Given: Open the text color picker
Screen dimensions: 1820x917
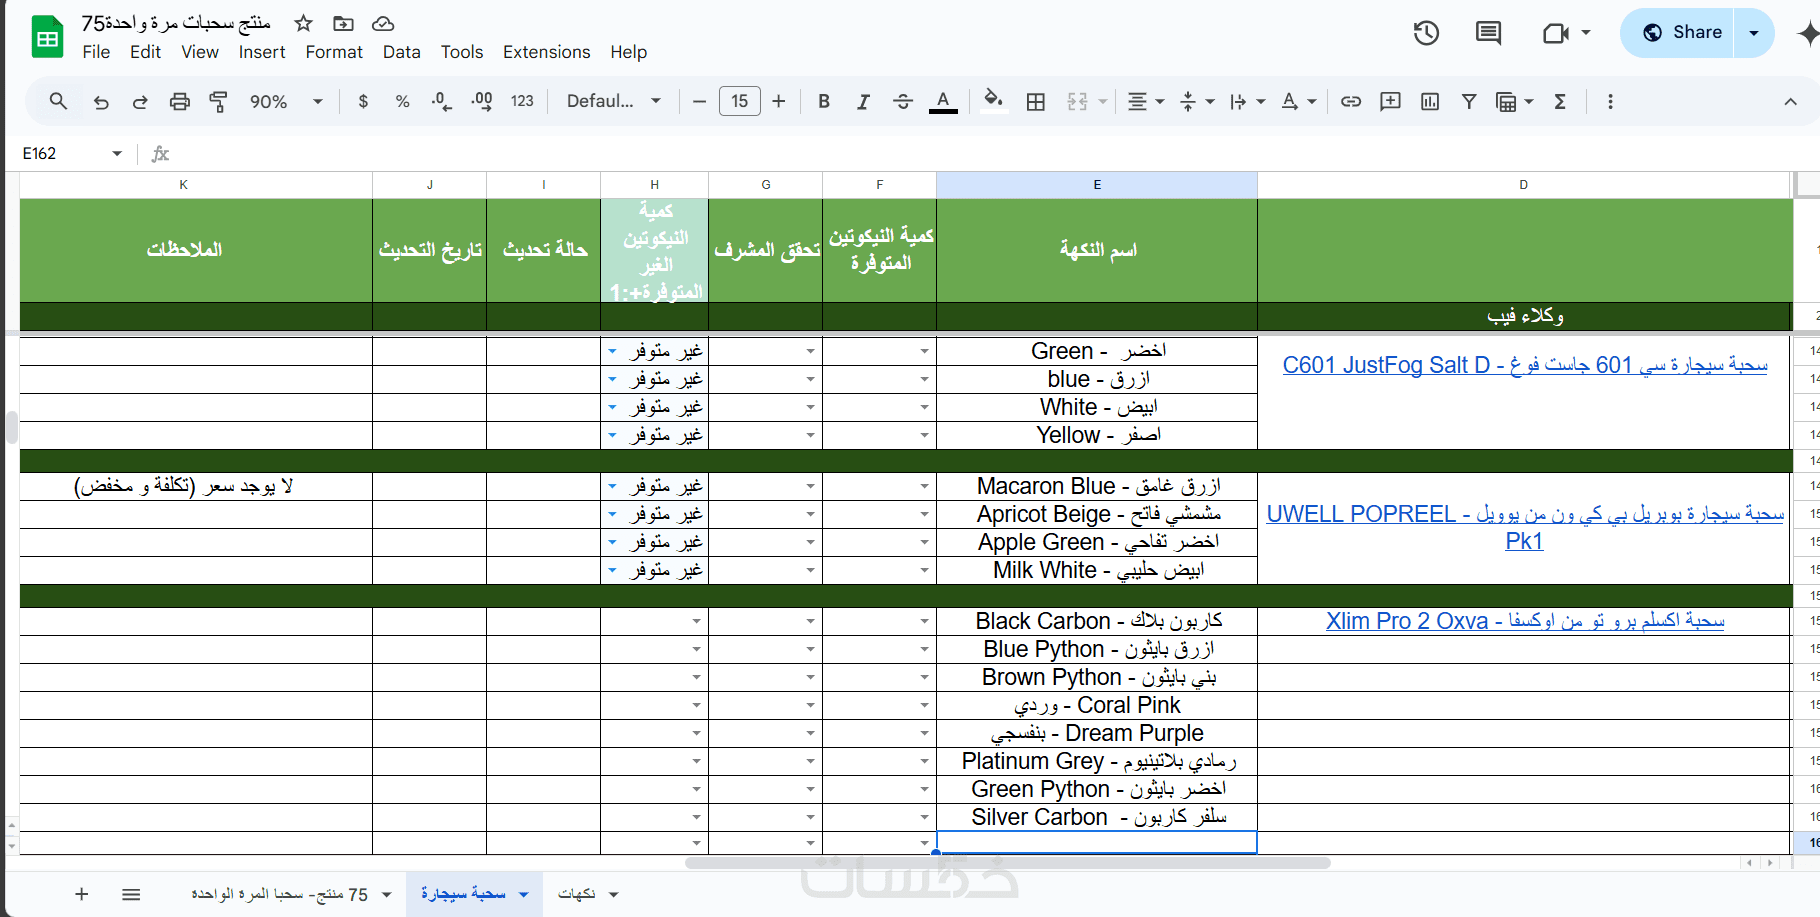Looking at the screenshot, I should click(x=943, y=101).
